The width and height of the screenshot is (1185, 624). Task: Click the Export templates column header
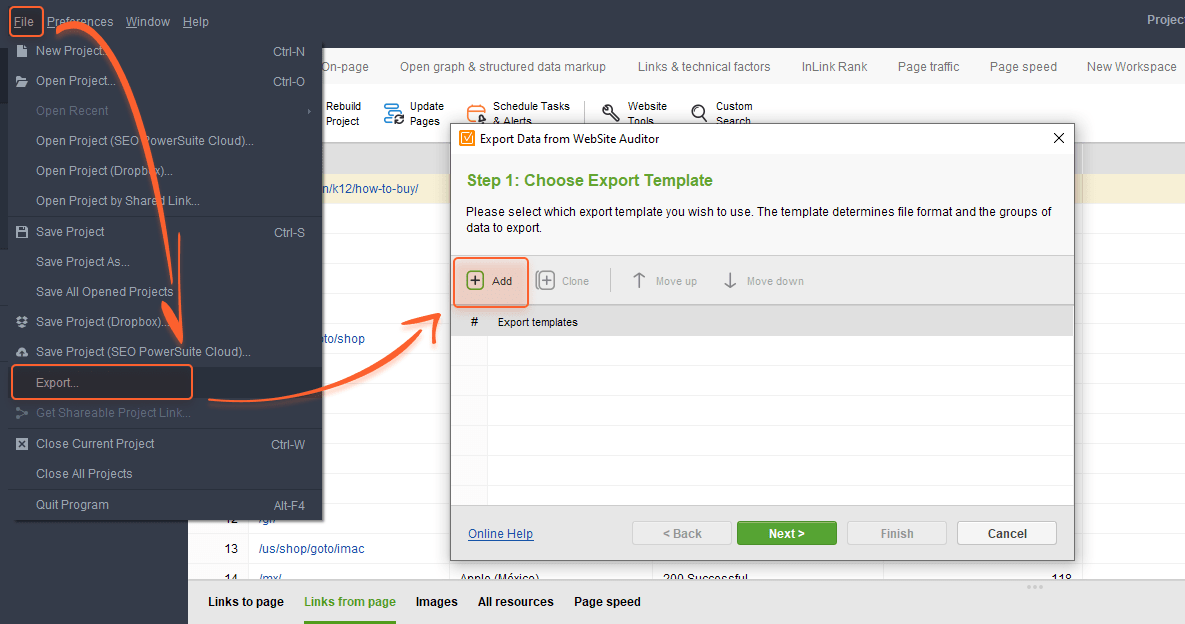point(537,322)
